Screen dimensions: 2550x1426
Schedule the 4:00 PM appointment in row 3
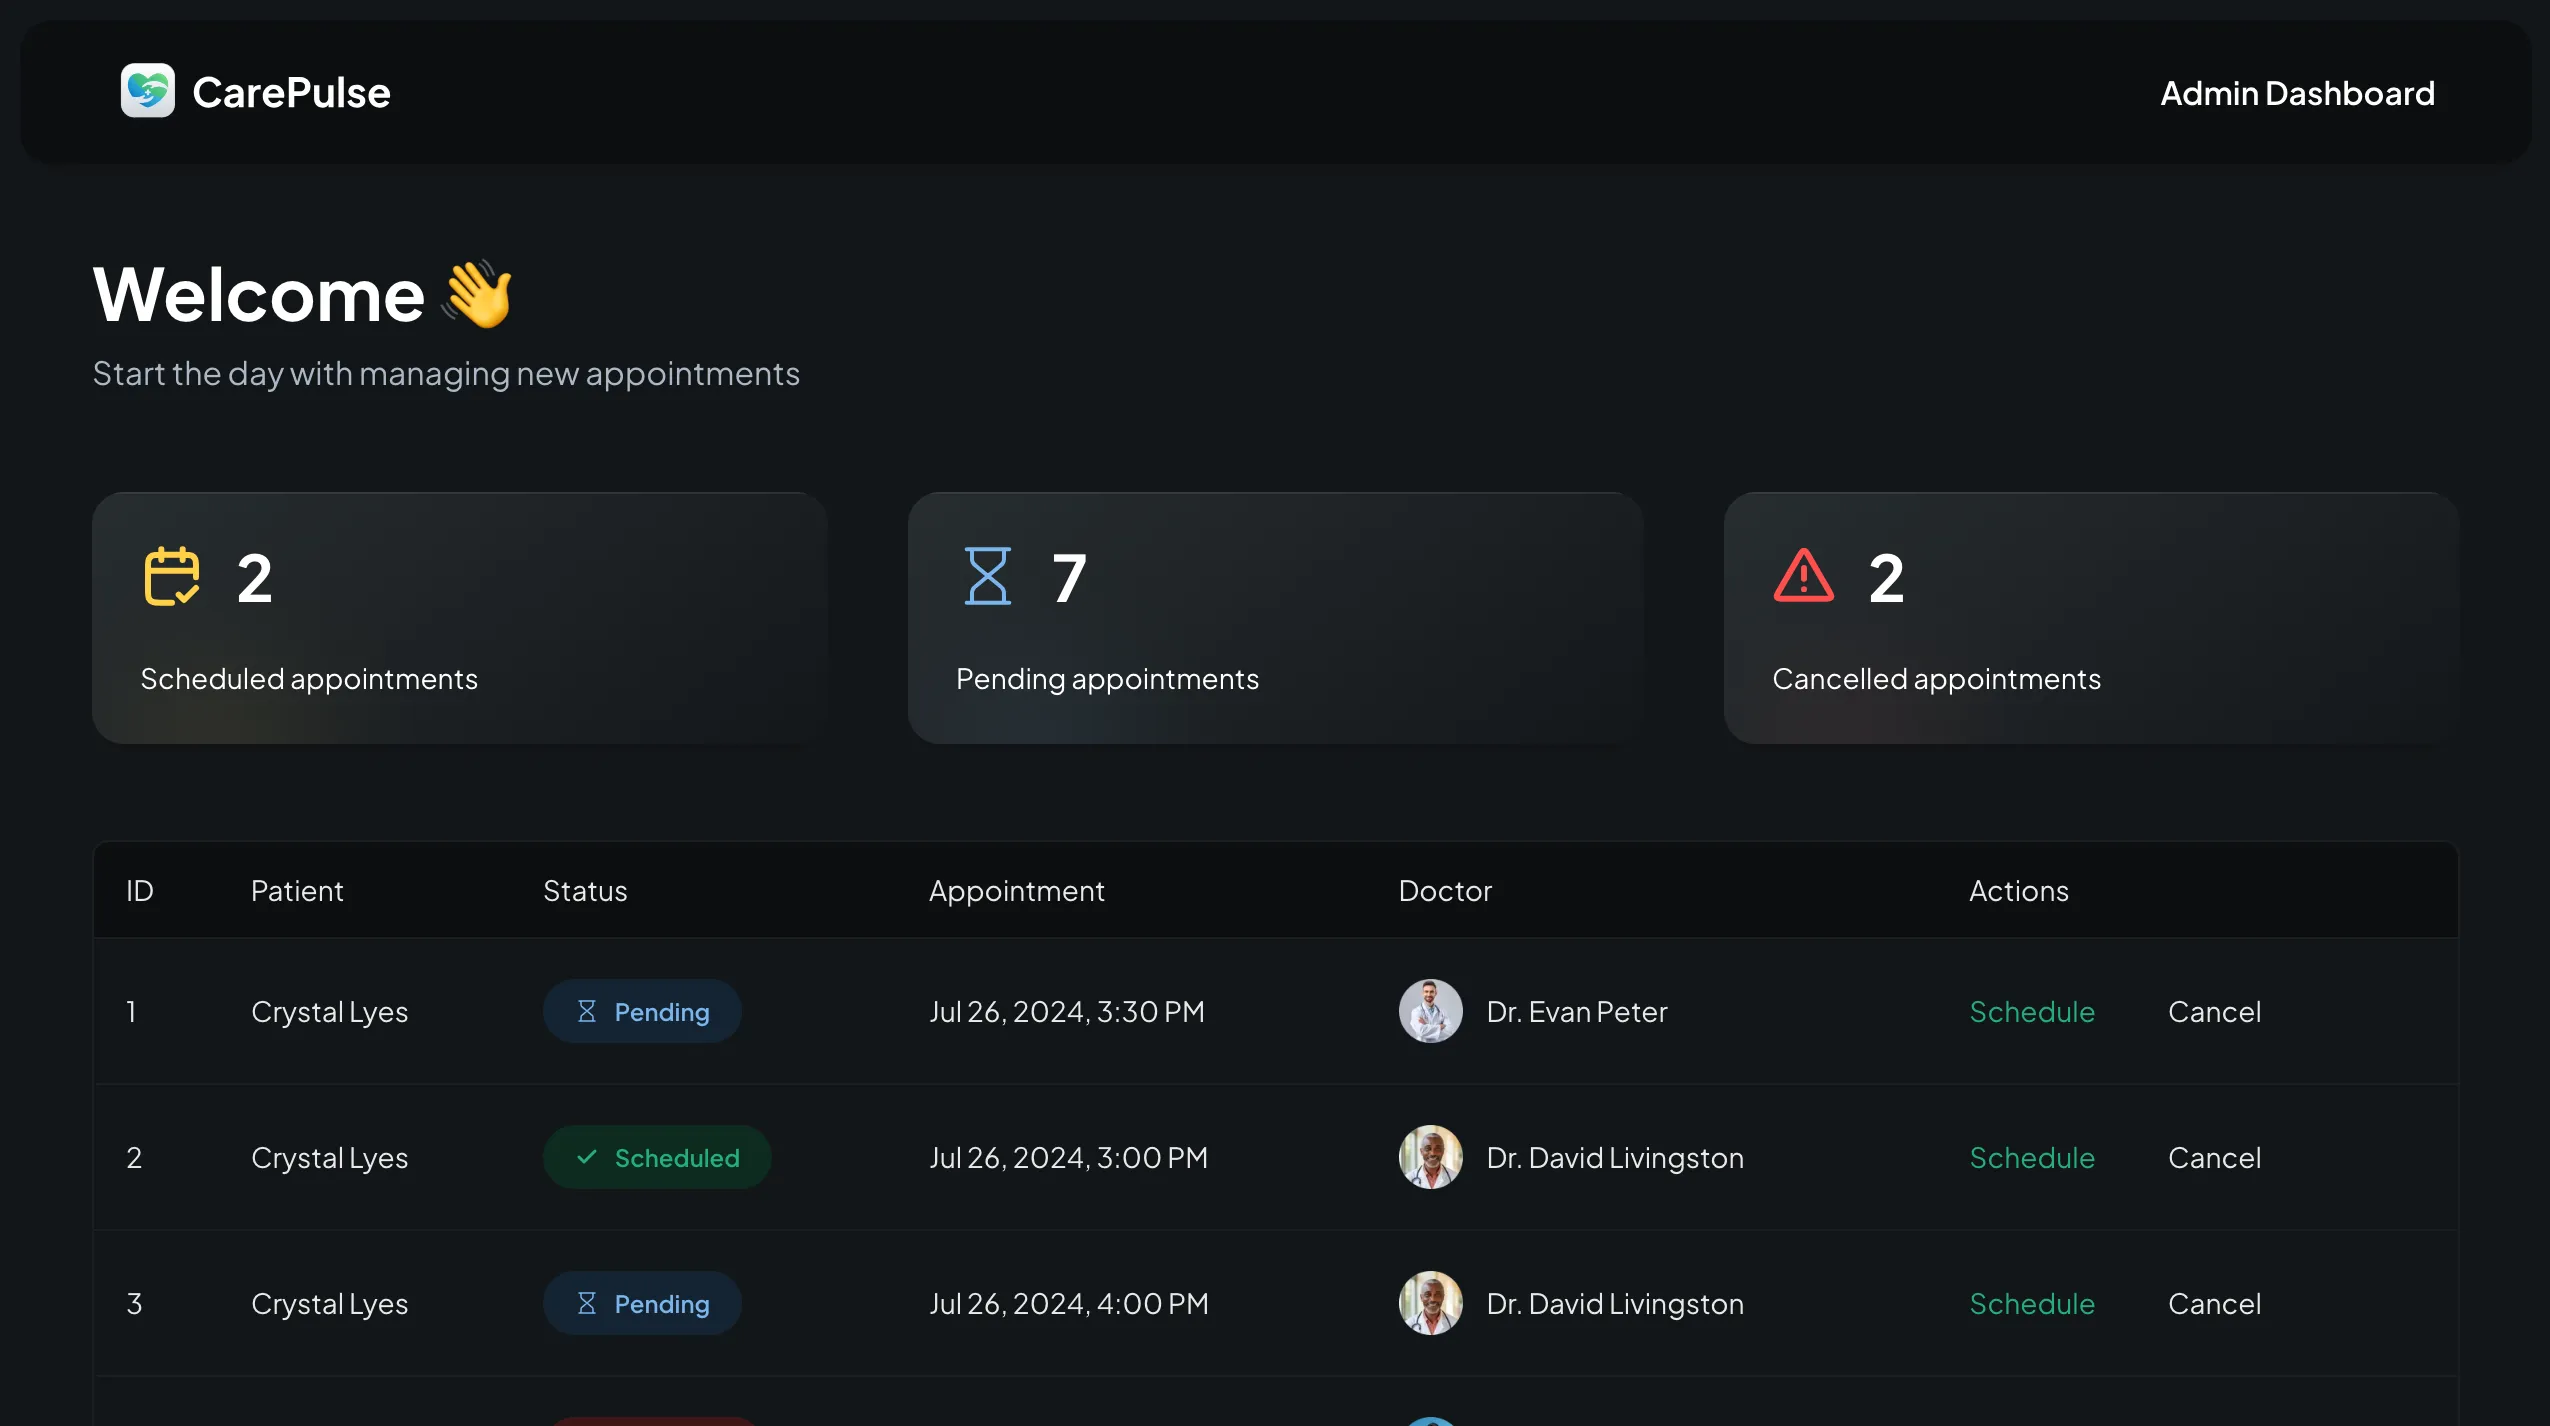2032,1303
